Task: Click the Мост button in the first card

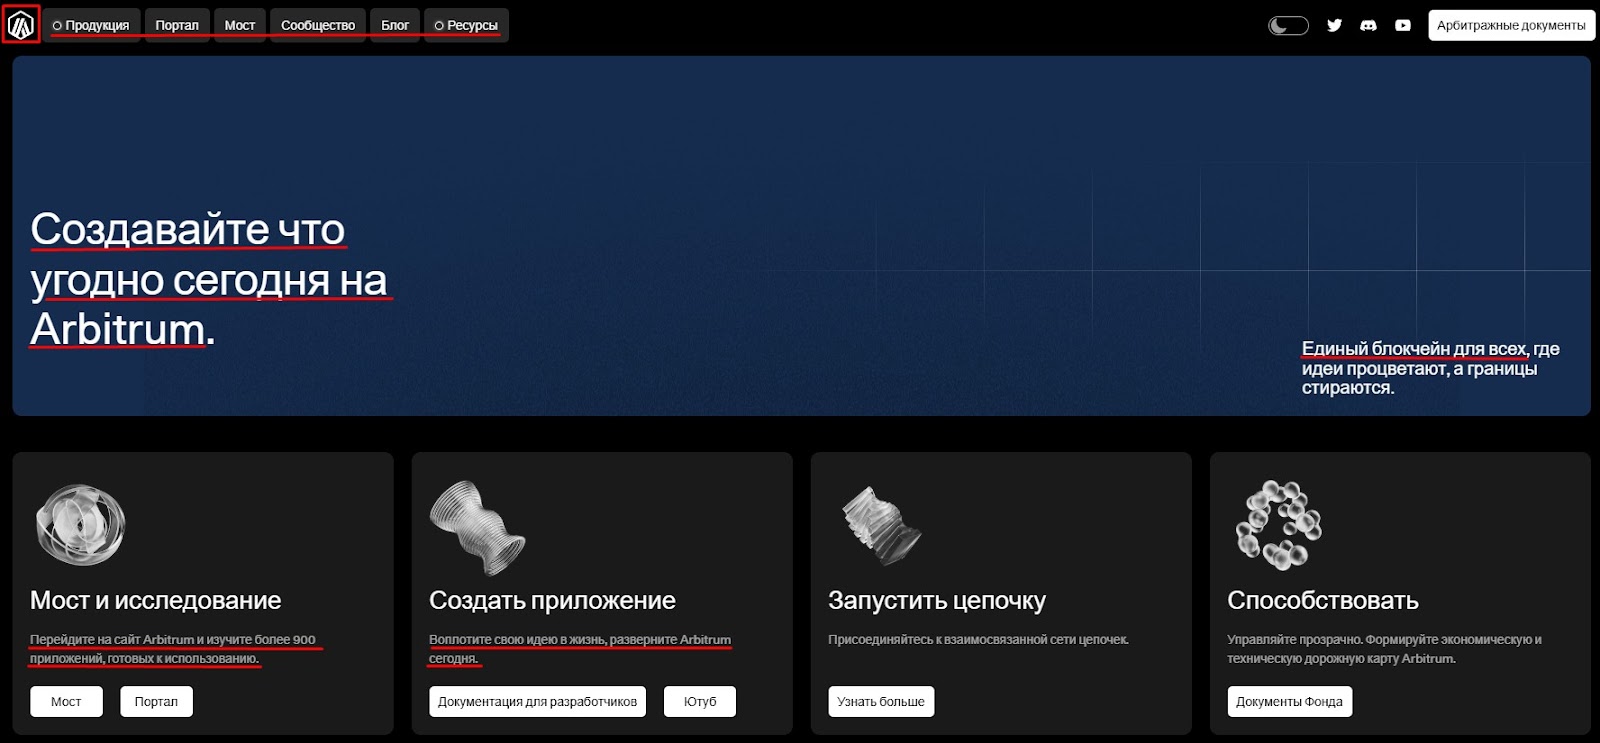Action: 66,701
